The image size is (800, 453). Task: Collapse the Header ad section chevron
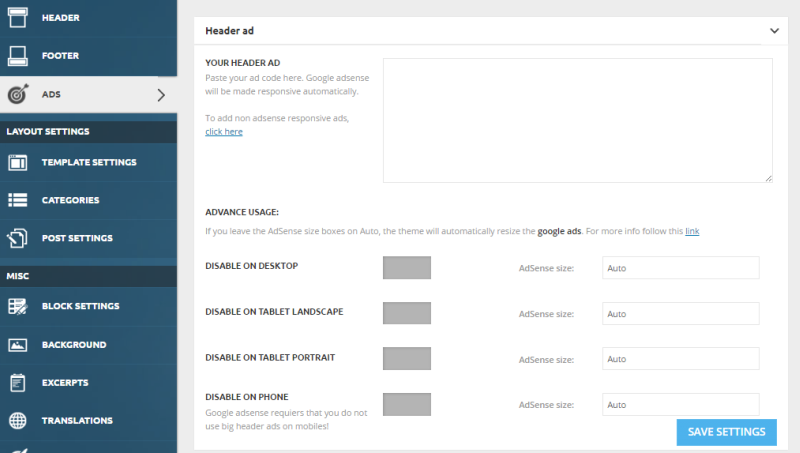[x=774, y=31]
